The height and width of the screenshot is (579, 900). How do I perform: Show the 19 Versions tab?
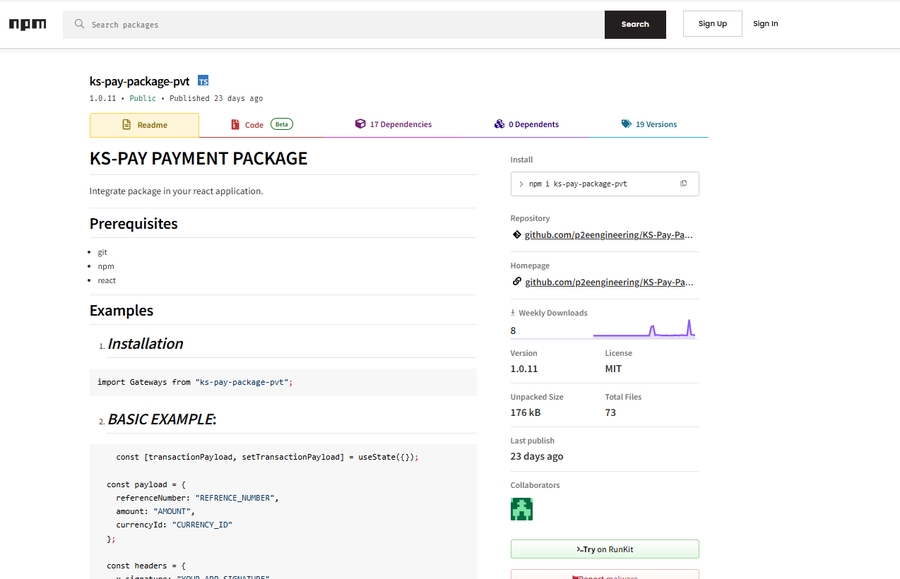coord(649,125)
